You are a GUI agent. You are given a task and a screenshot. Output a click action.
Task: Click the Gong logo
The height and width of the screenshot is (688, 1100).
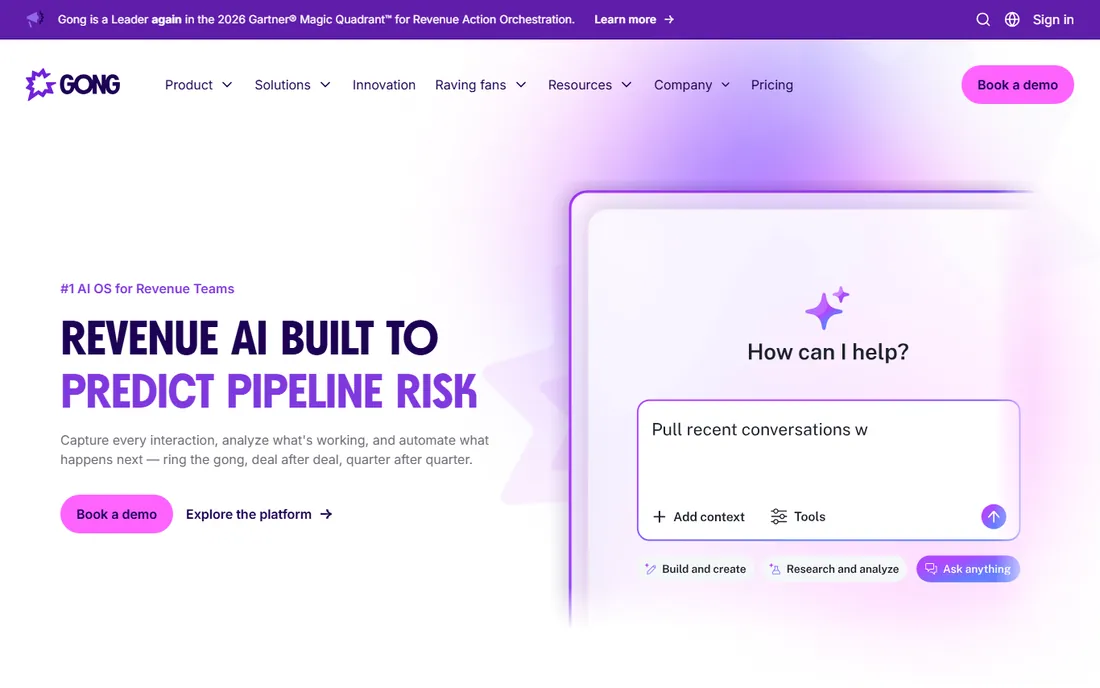tap(73, 85)
